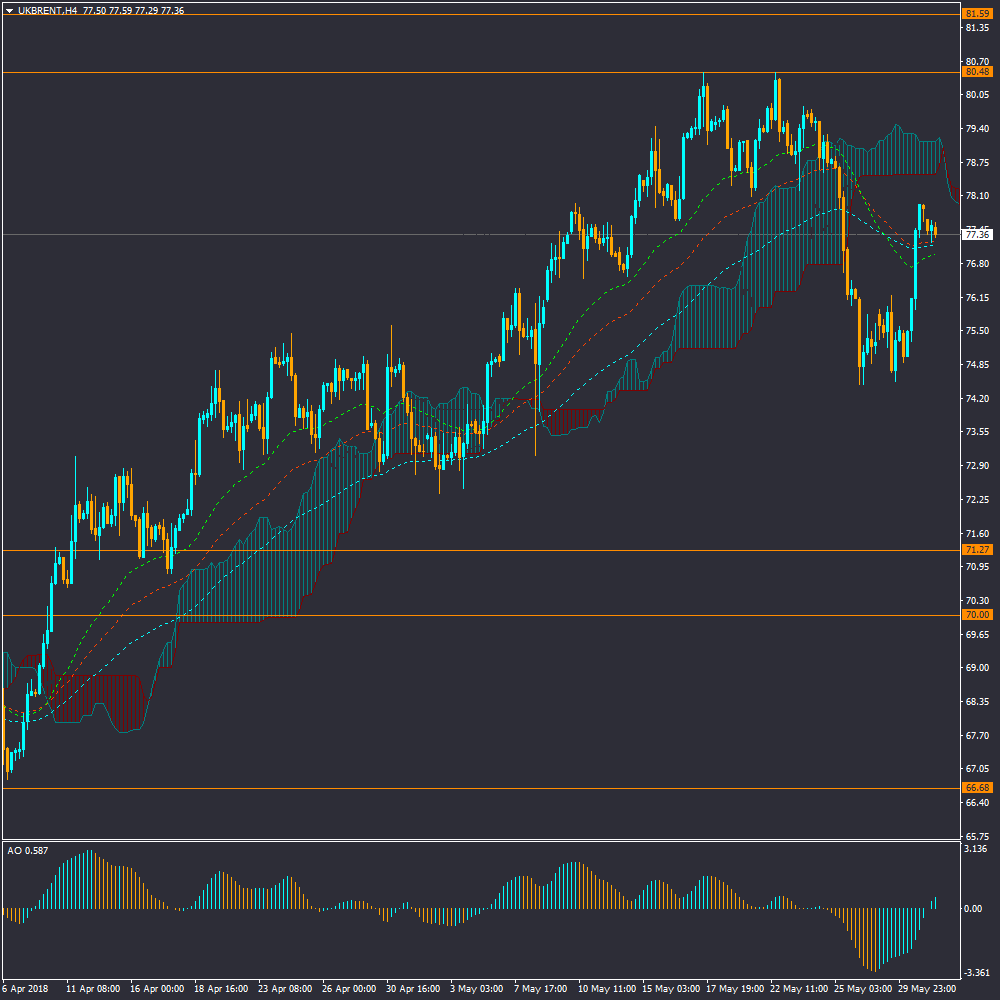Click the AO 0.587 indicator label
The image size is (1000, 1000).
pos(27,851)
